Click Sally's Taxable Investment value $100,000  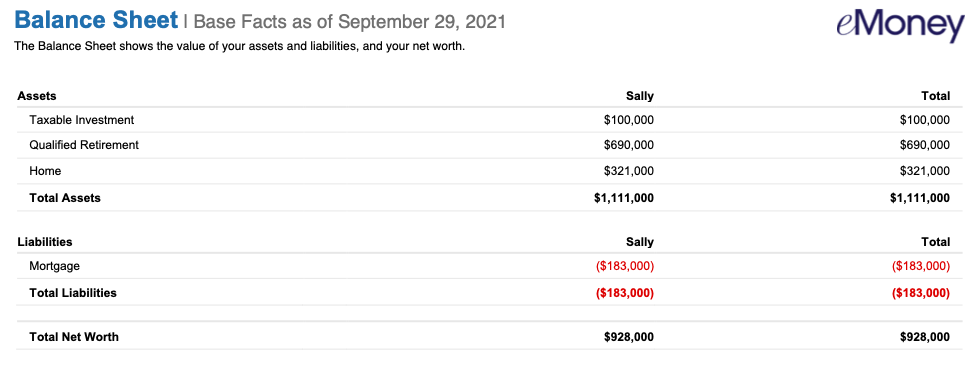point(629,120)
